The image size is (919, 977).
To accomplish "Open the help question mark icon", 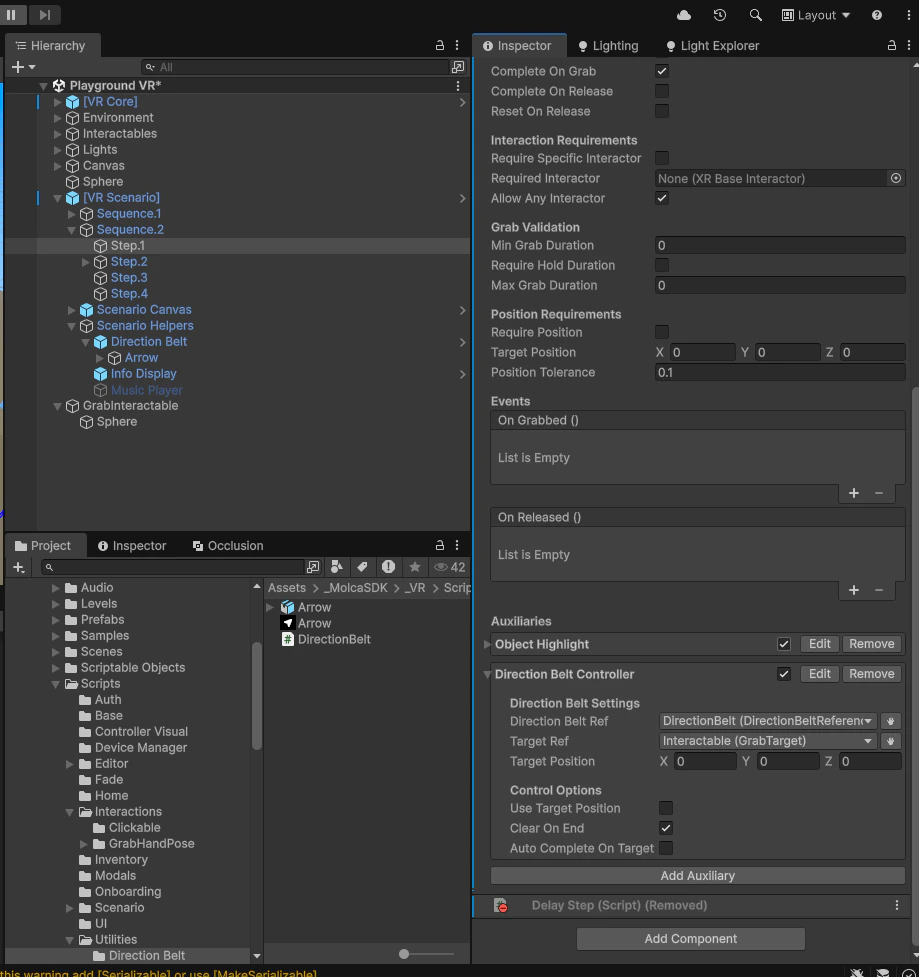I will click(877, 15).
